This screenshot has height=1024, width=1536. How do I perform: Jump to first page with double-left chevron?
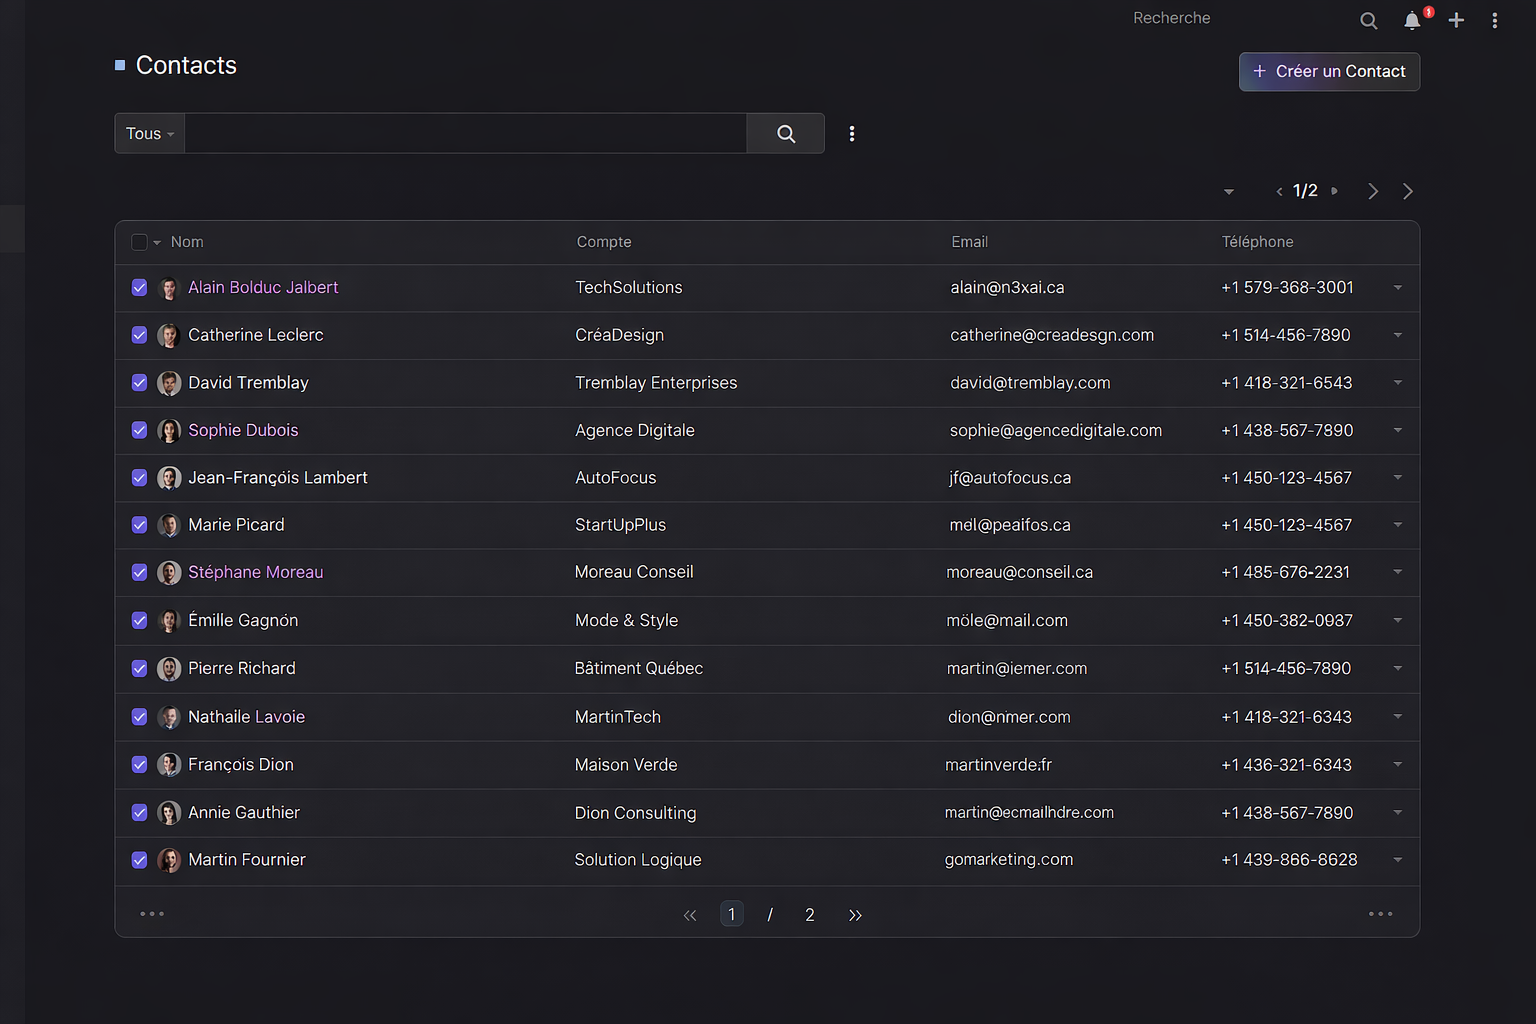point(690,915)
